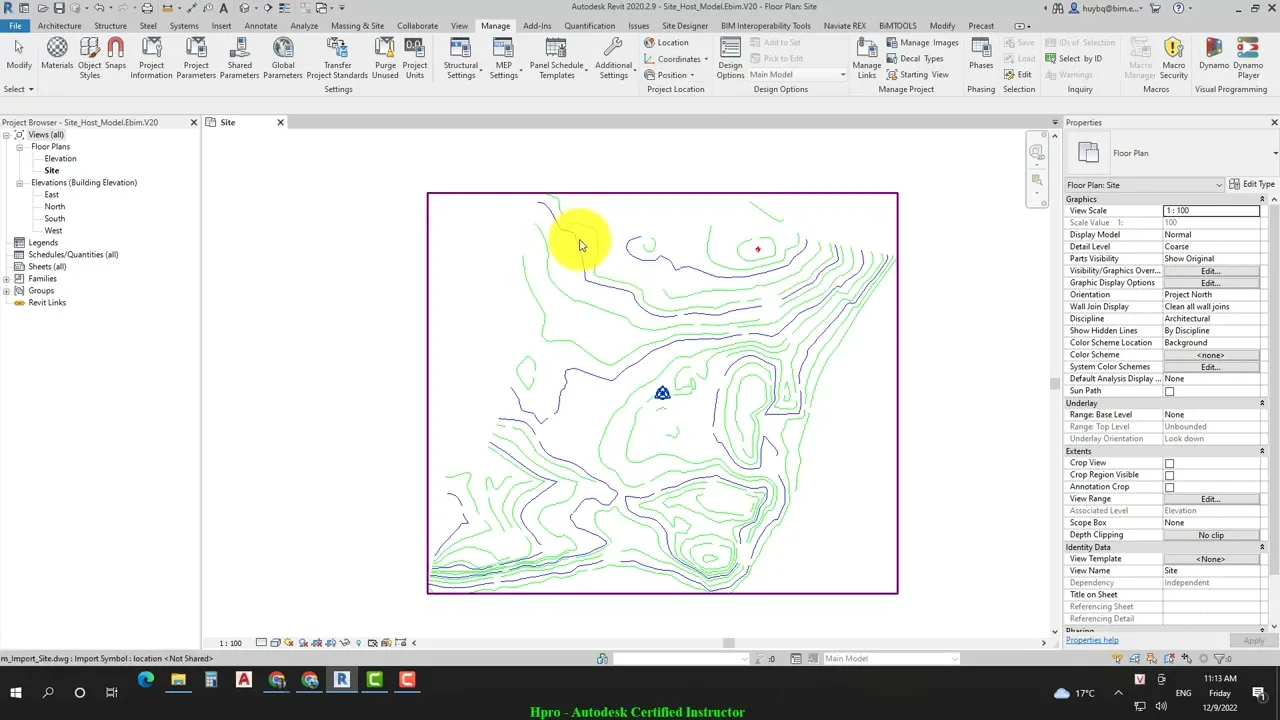Open Select panel dropdown
The image size is (1280, 720).
coord(18,89)
